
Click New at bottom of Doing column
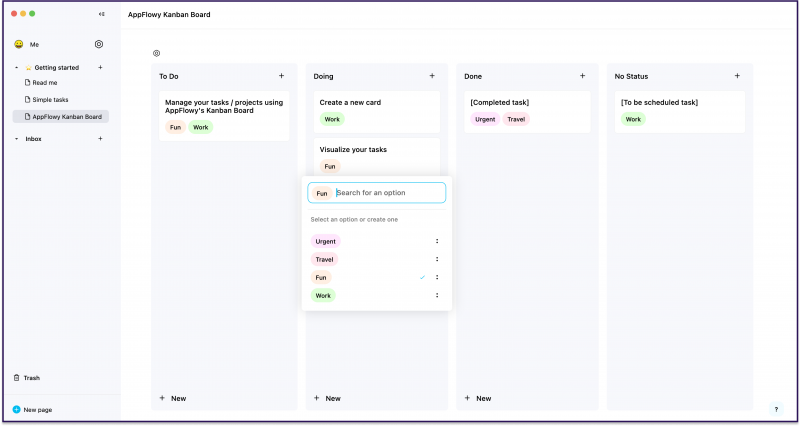point(328,398)
